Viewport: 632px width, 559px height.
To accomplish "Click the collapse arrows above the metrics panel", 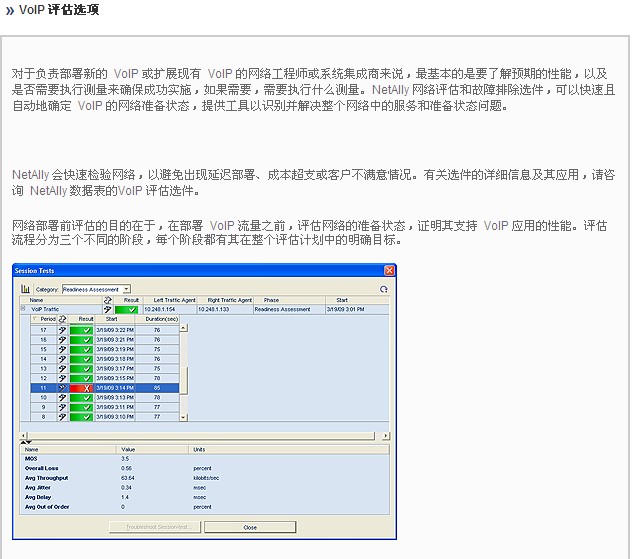I will click(x=25, y=442).
